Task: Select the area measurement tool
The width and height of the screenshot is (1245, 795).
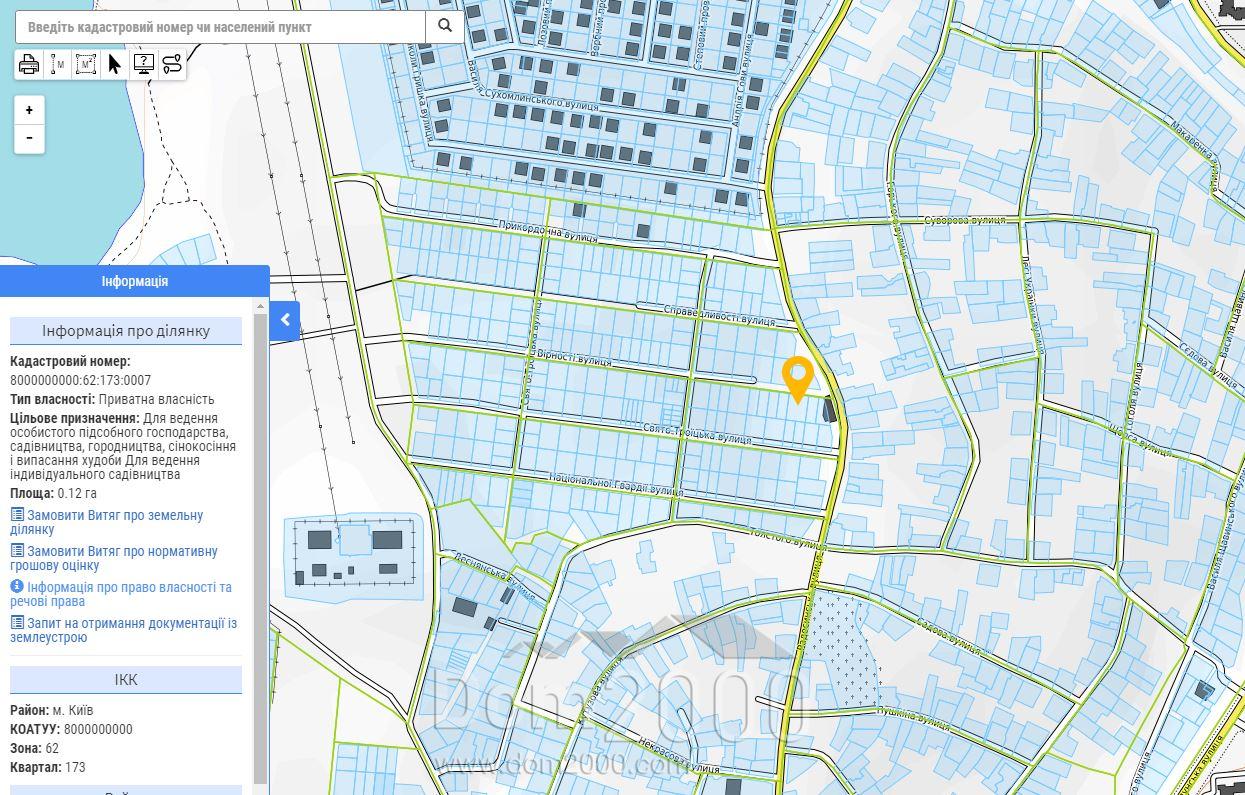Action: 86,65
